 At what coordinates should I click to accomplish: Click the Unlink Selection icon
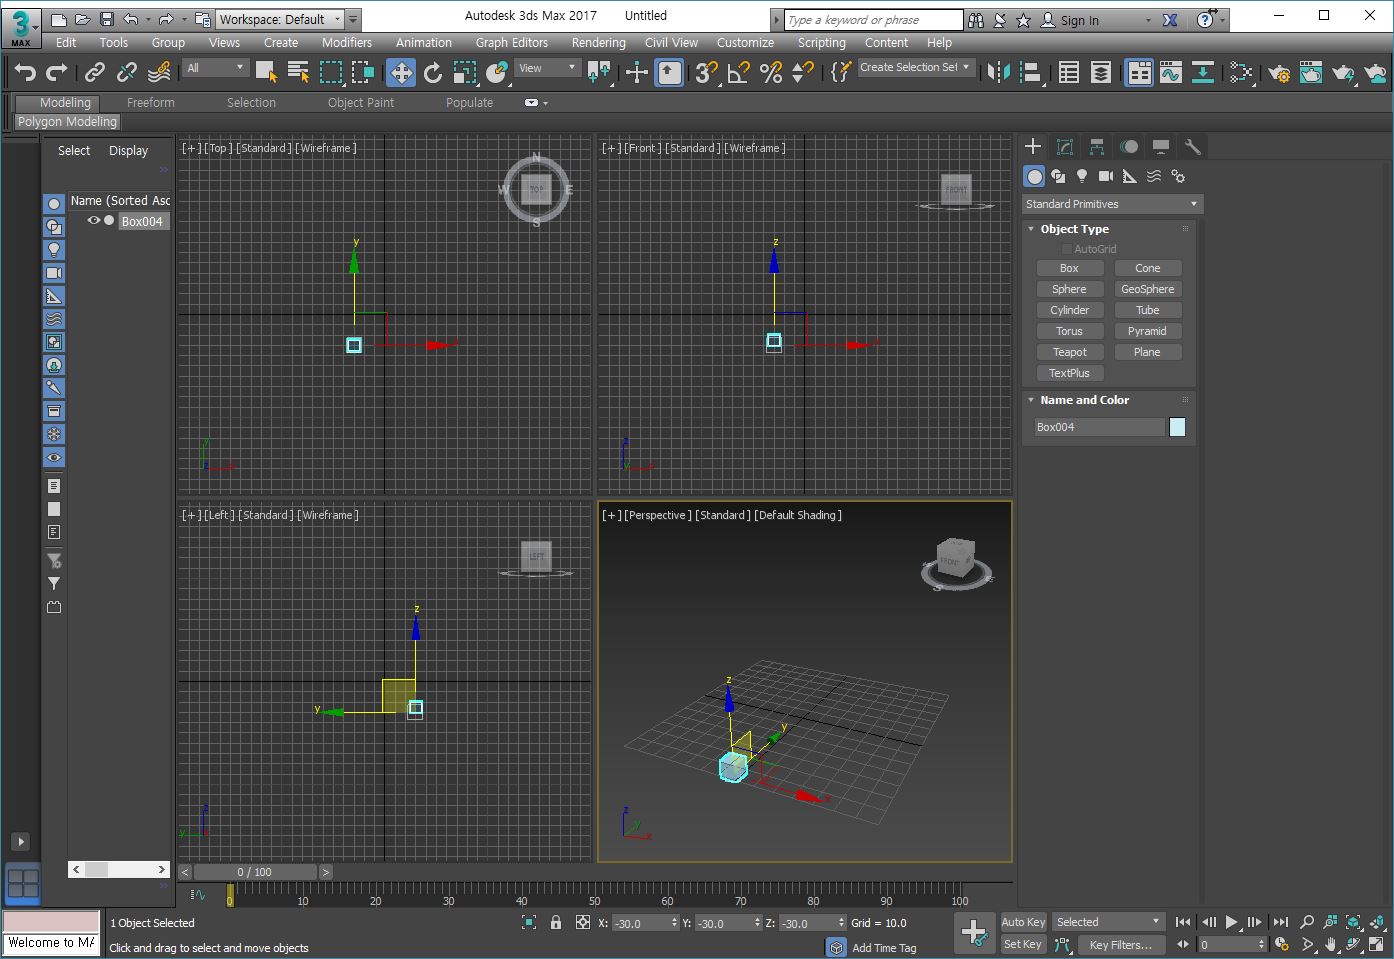pyautogui.click(x=127, y=72)
